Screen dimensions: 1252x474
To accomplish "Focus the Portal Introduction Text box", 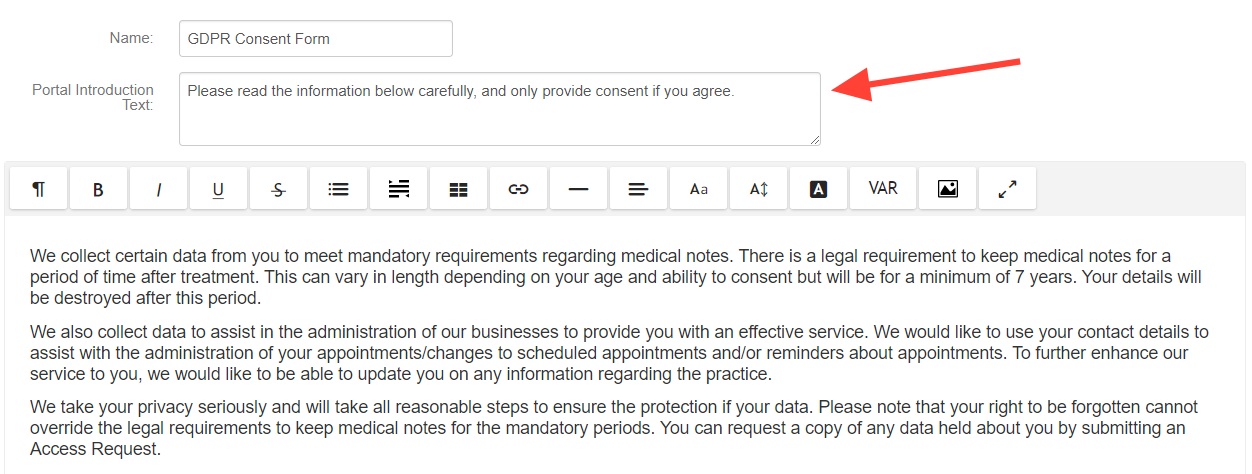I will tap(499, 108).
